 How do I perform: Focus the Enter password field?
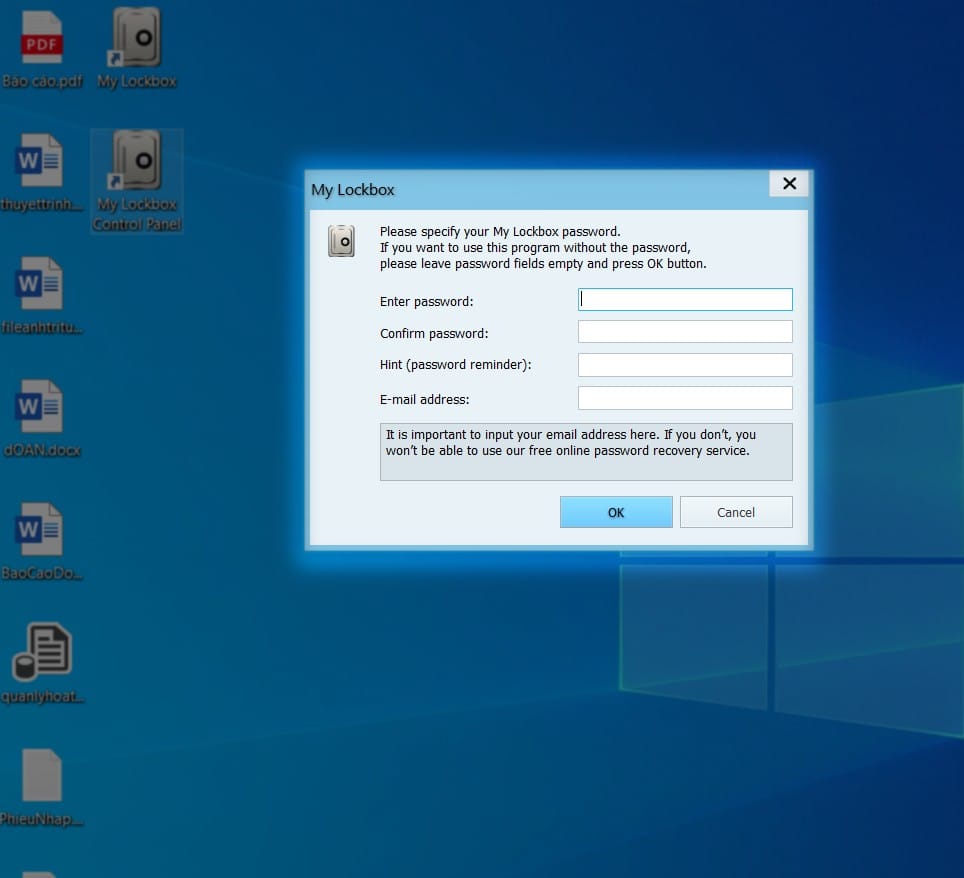pyautogui.click(x=685, y=299)
